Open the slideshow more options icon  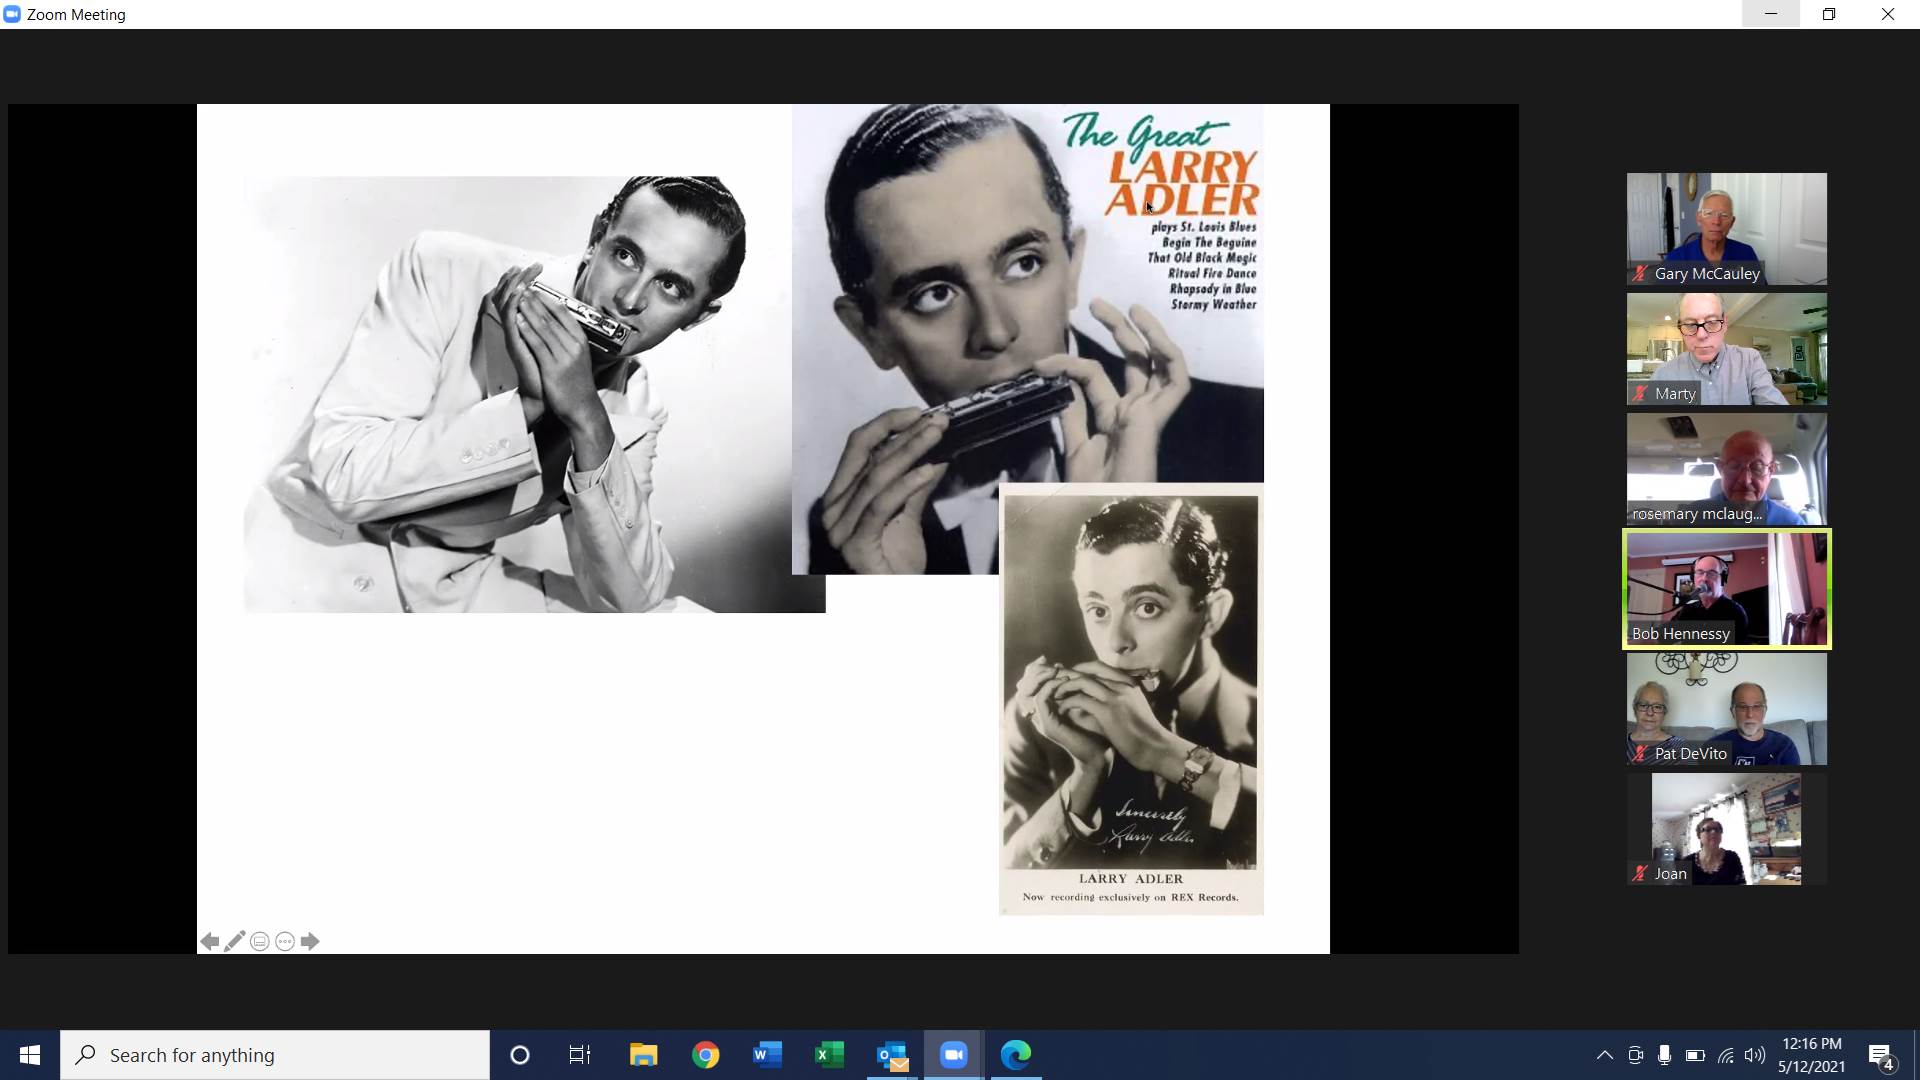pos(285,941)
